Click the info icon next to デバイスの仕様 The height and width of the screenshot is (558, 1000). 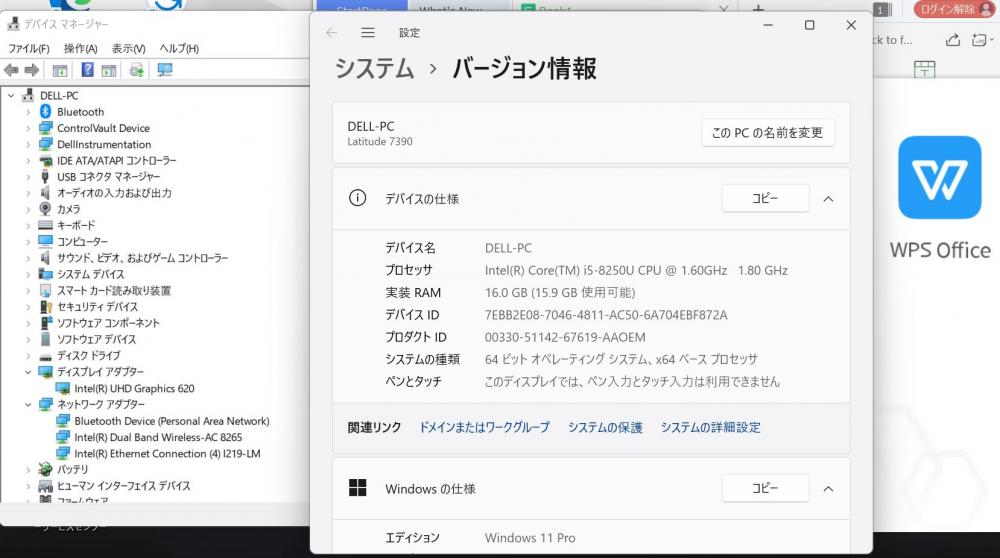358,198
